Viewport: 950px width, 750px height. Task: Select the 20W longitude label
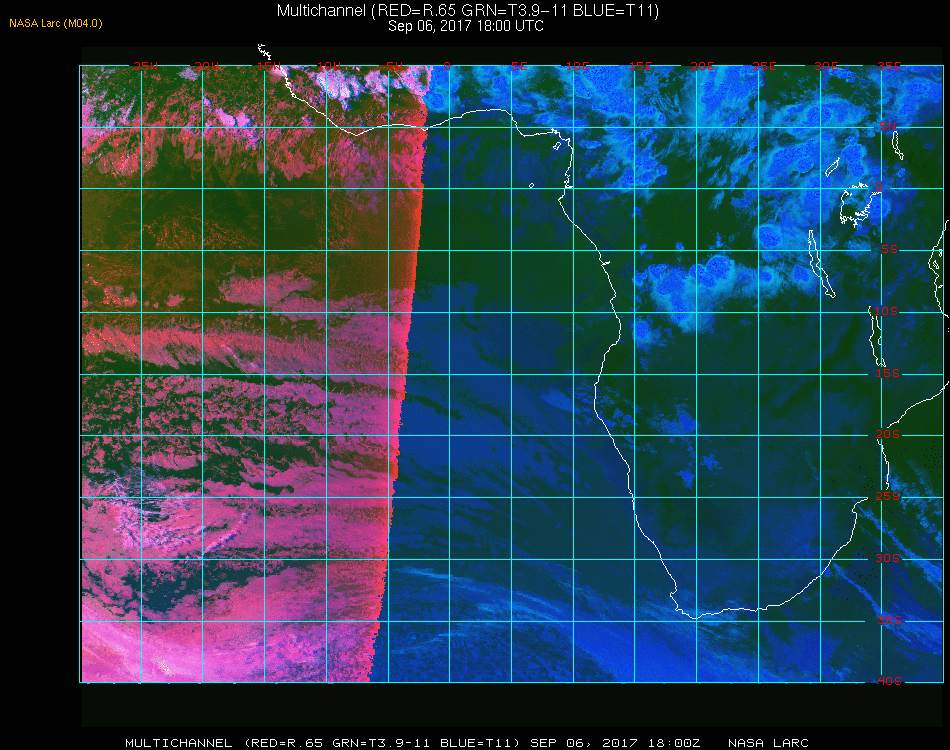point(207,65)
